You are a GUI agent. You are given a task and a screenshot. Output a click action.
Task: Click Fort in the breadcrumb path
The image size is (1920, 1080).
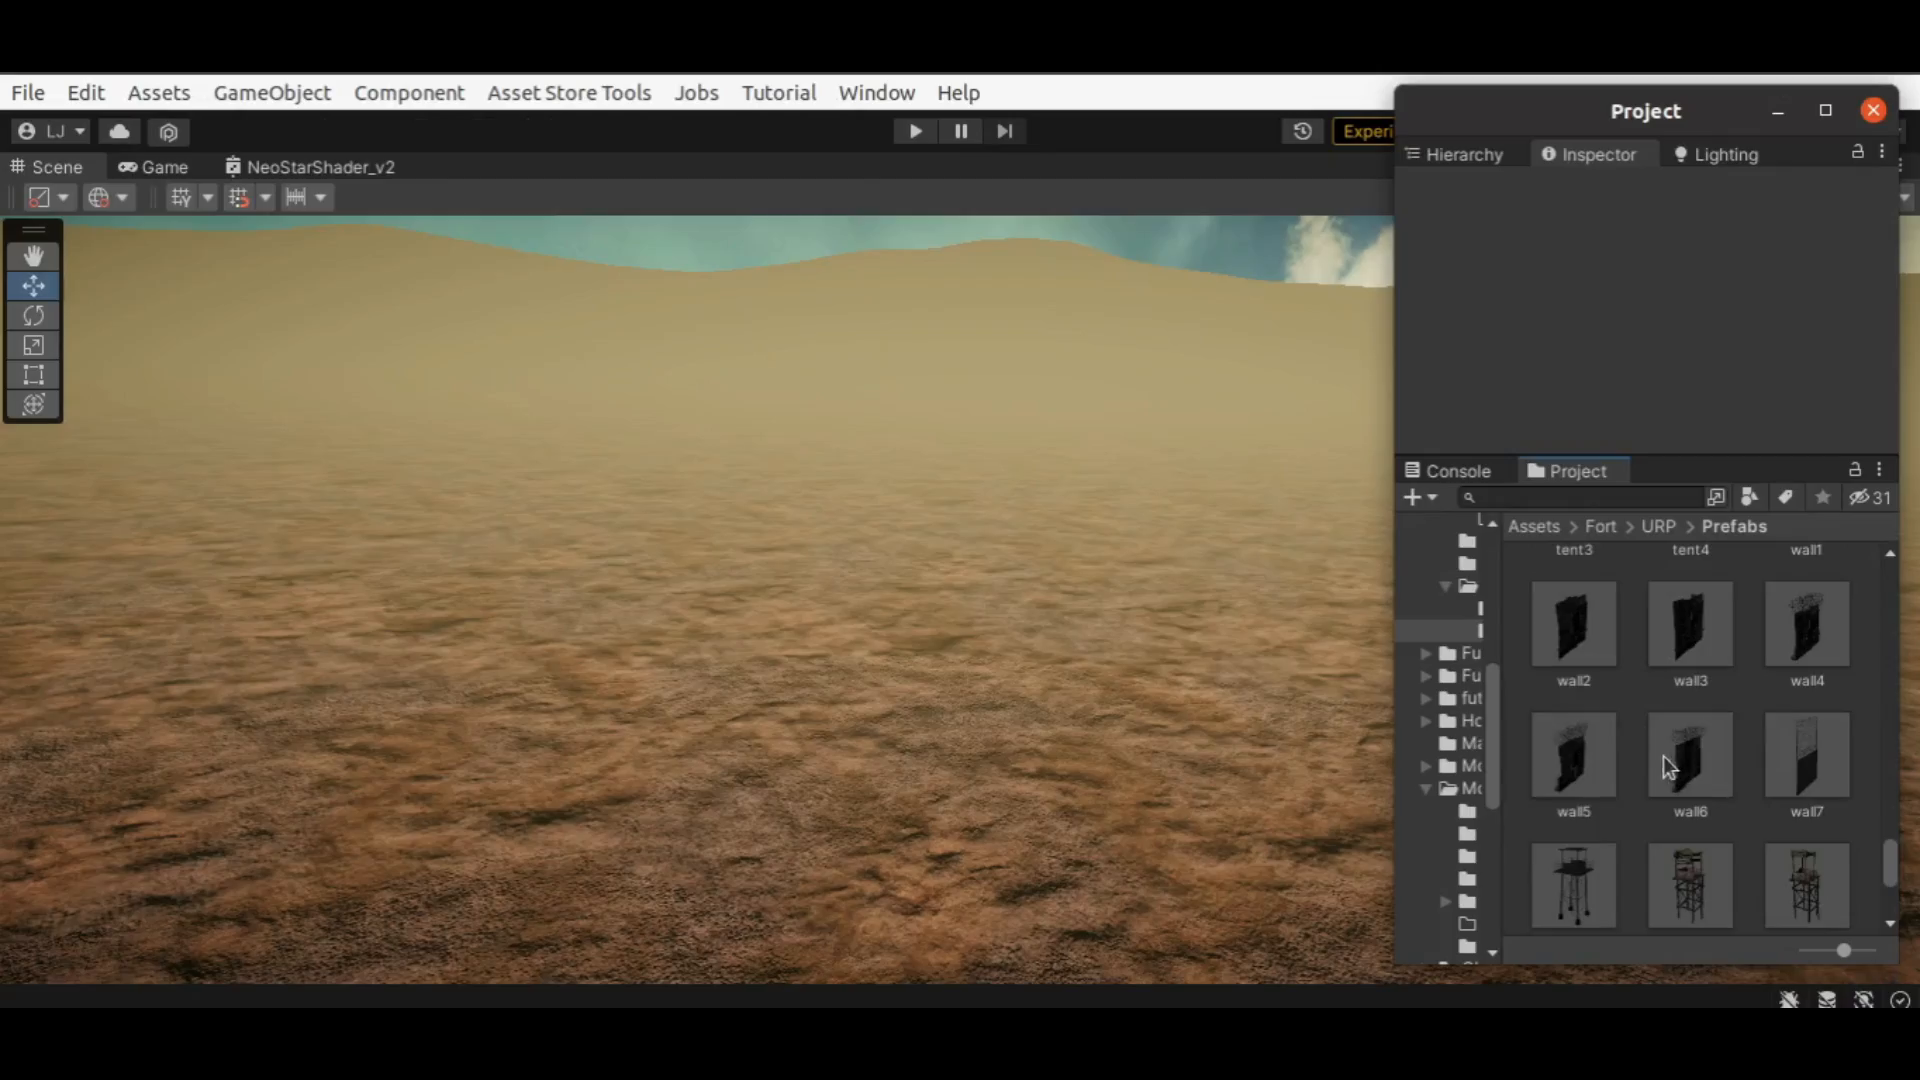pos(1600,526)
